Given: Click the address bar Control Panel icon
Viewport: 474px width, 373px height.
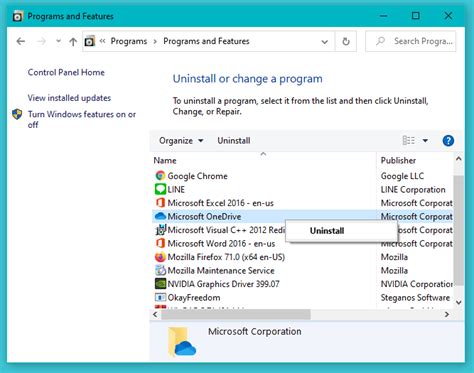Looking at the screenshot, I should [x=90, y=41].
